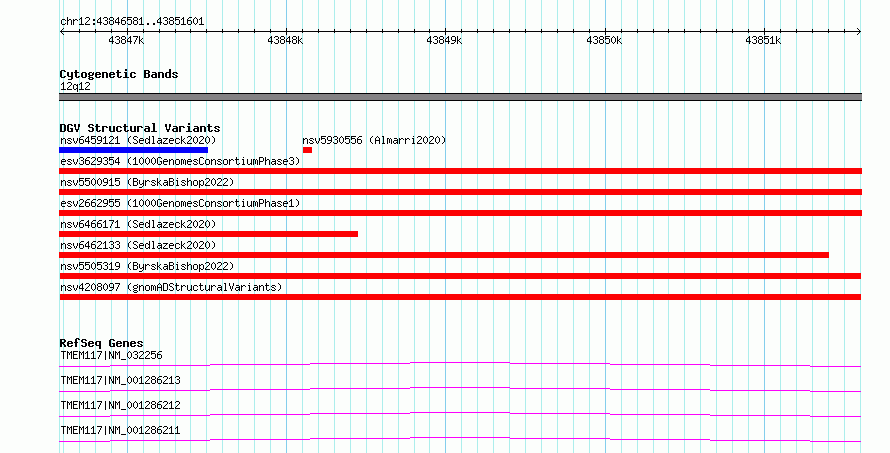This screenshot has width=890, height=453.
Task: Click the blue nsv6459121 variant bar
Action: pos(133,150)
